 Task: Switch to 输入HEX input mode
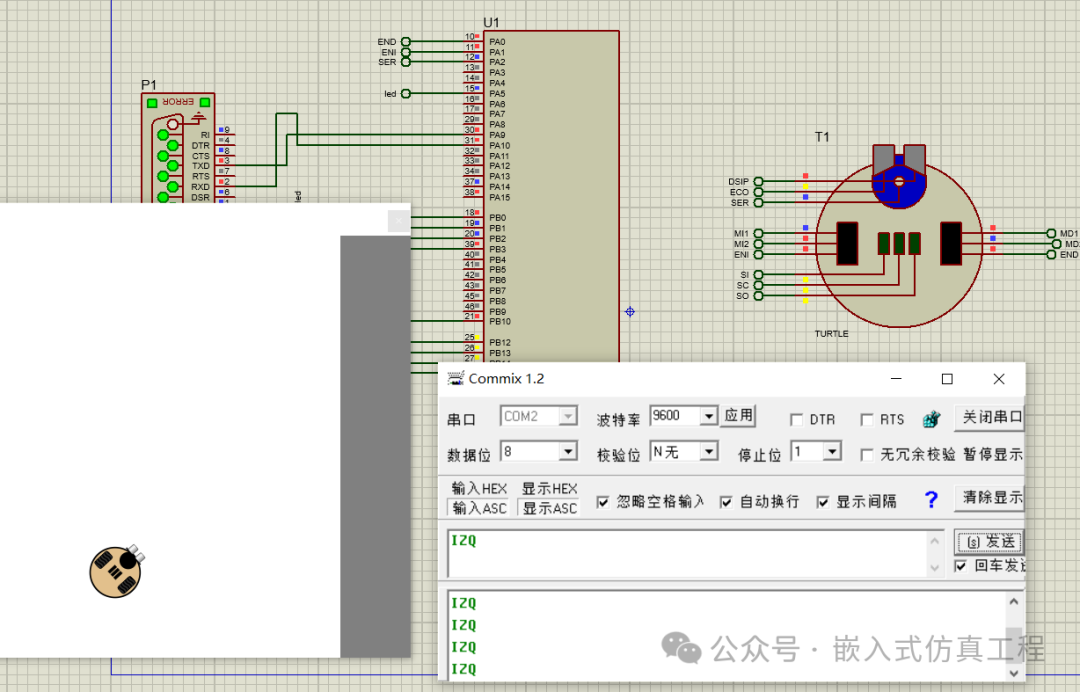coord(479,488)
